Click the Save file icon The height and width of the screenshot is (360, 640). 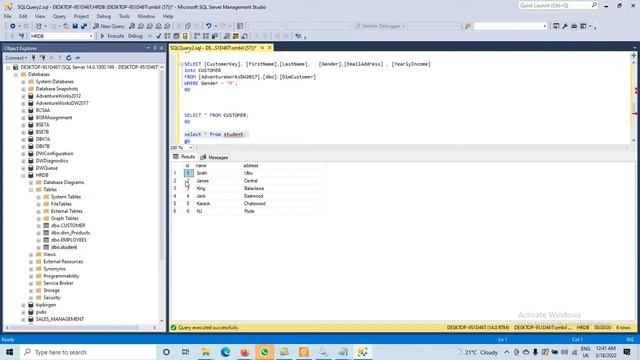[x=75, y=26]
